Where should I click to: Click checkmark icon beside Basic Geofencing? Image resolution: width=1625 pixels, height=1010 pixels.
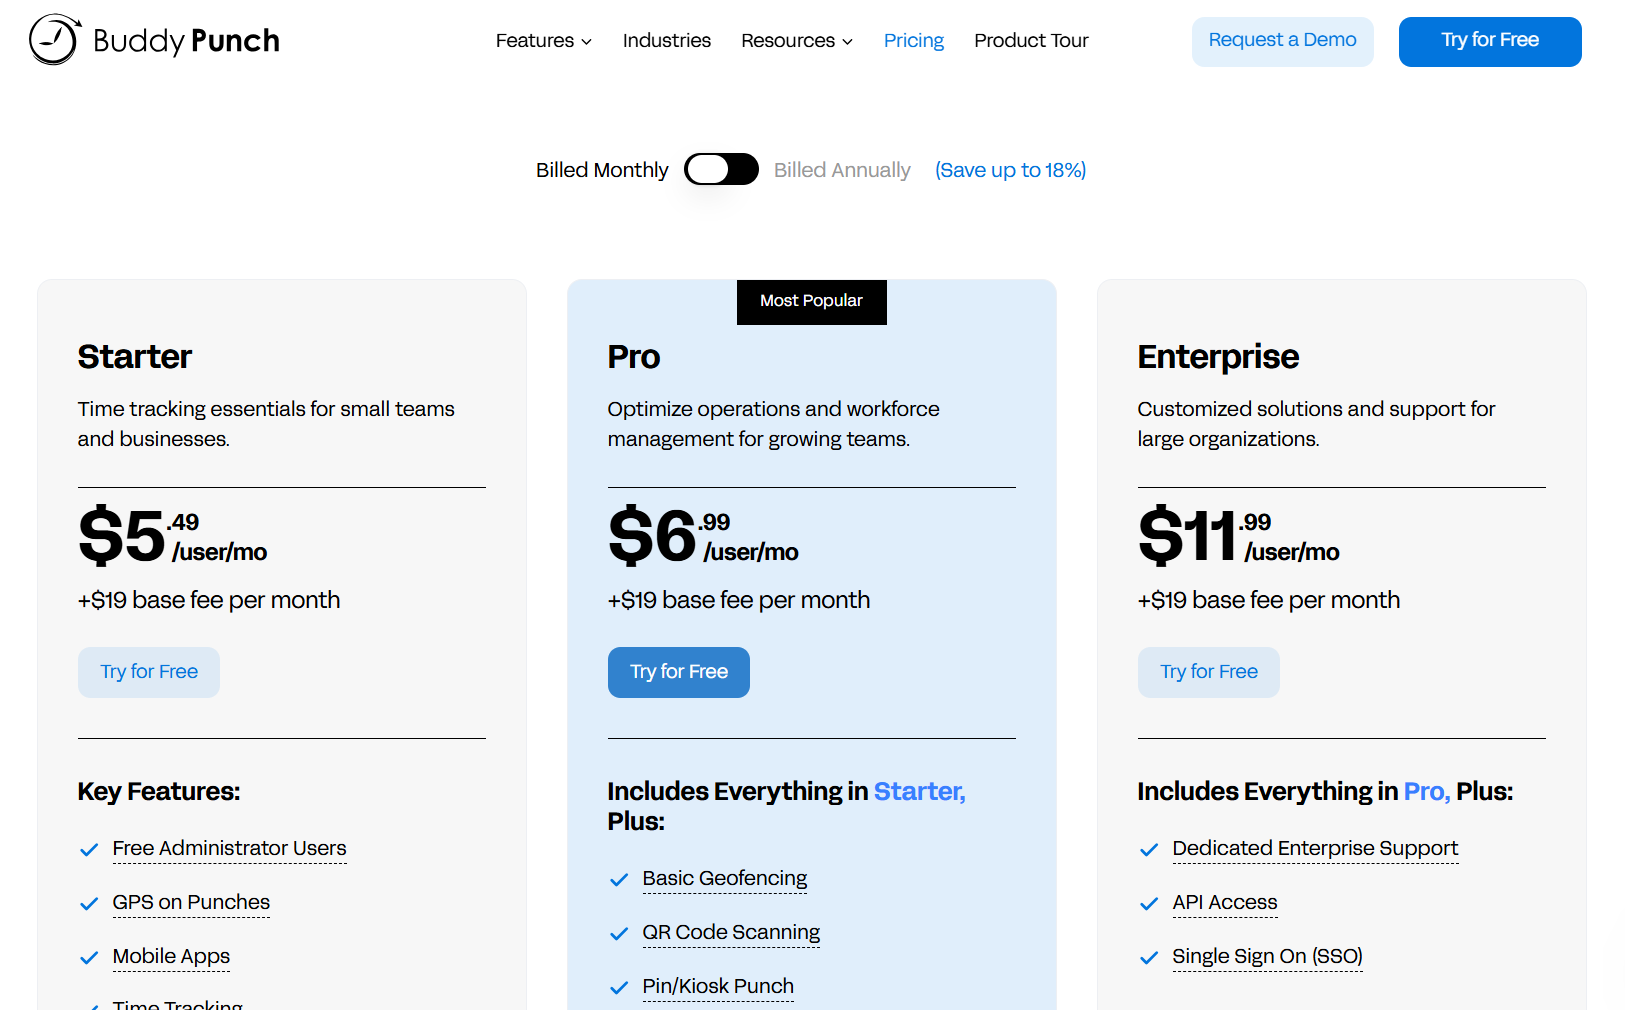(619, 880)
